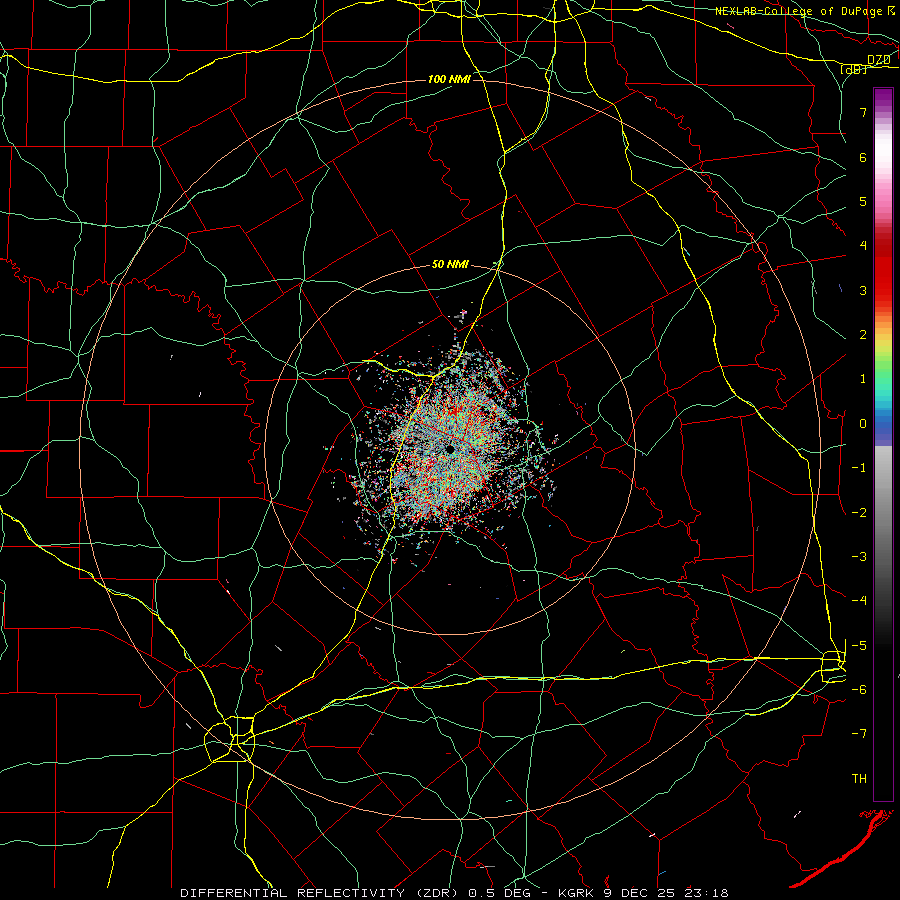The height and width of the screenshot is (900, 900).
Task: Click the -1 dB scale label
Action: (859, 468)
